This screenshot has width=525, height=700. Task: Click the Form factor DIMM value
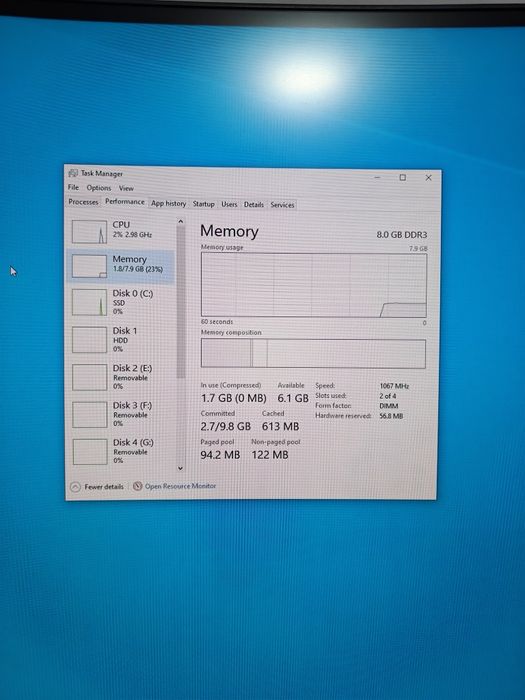(x=388, y=406)
